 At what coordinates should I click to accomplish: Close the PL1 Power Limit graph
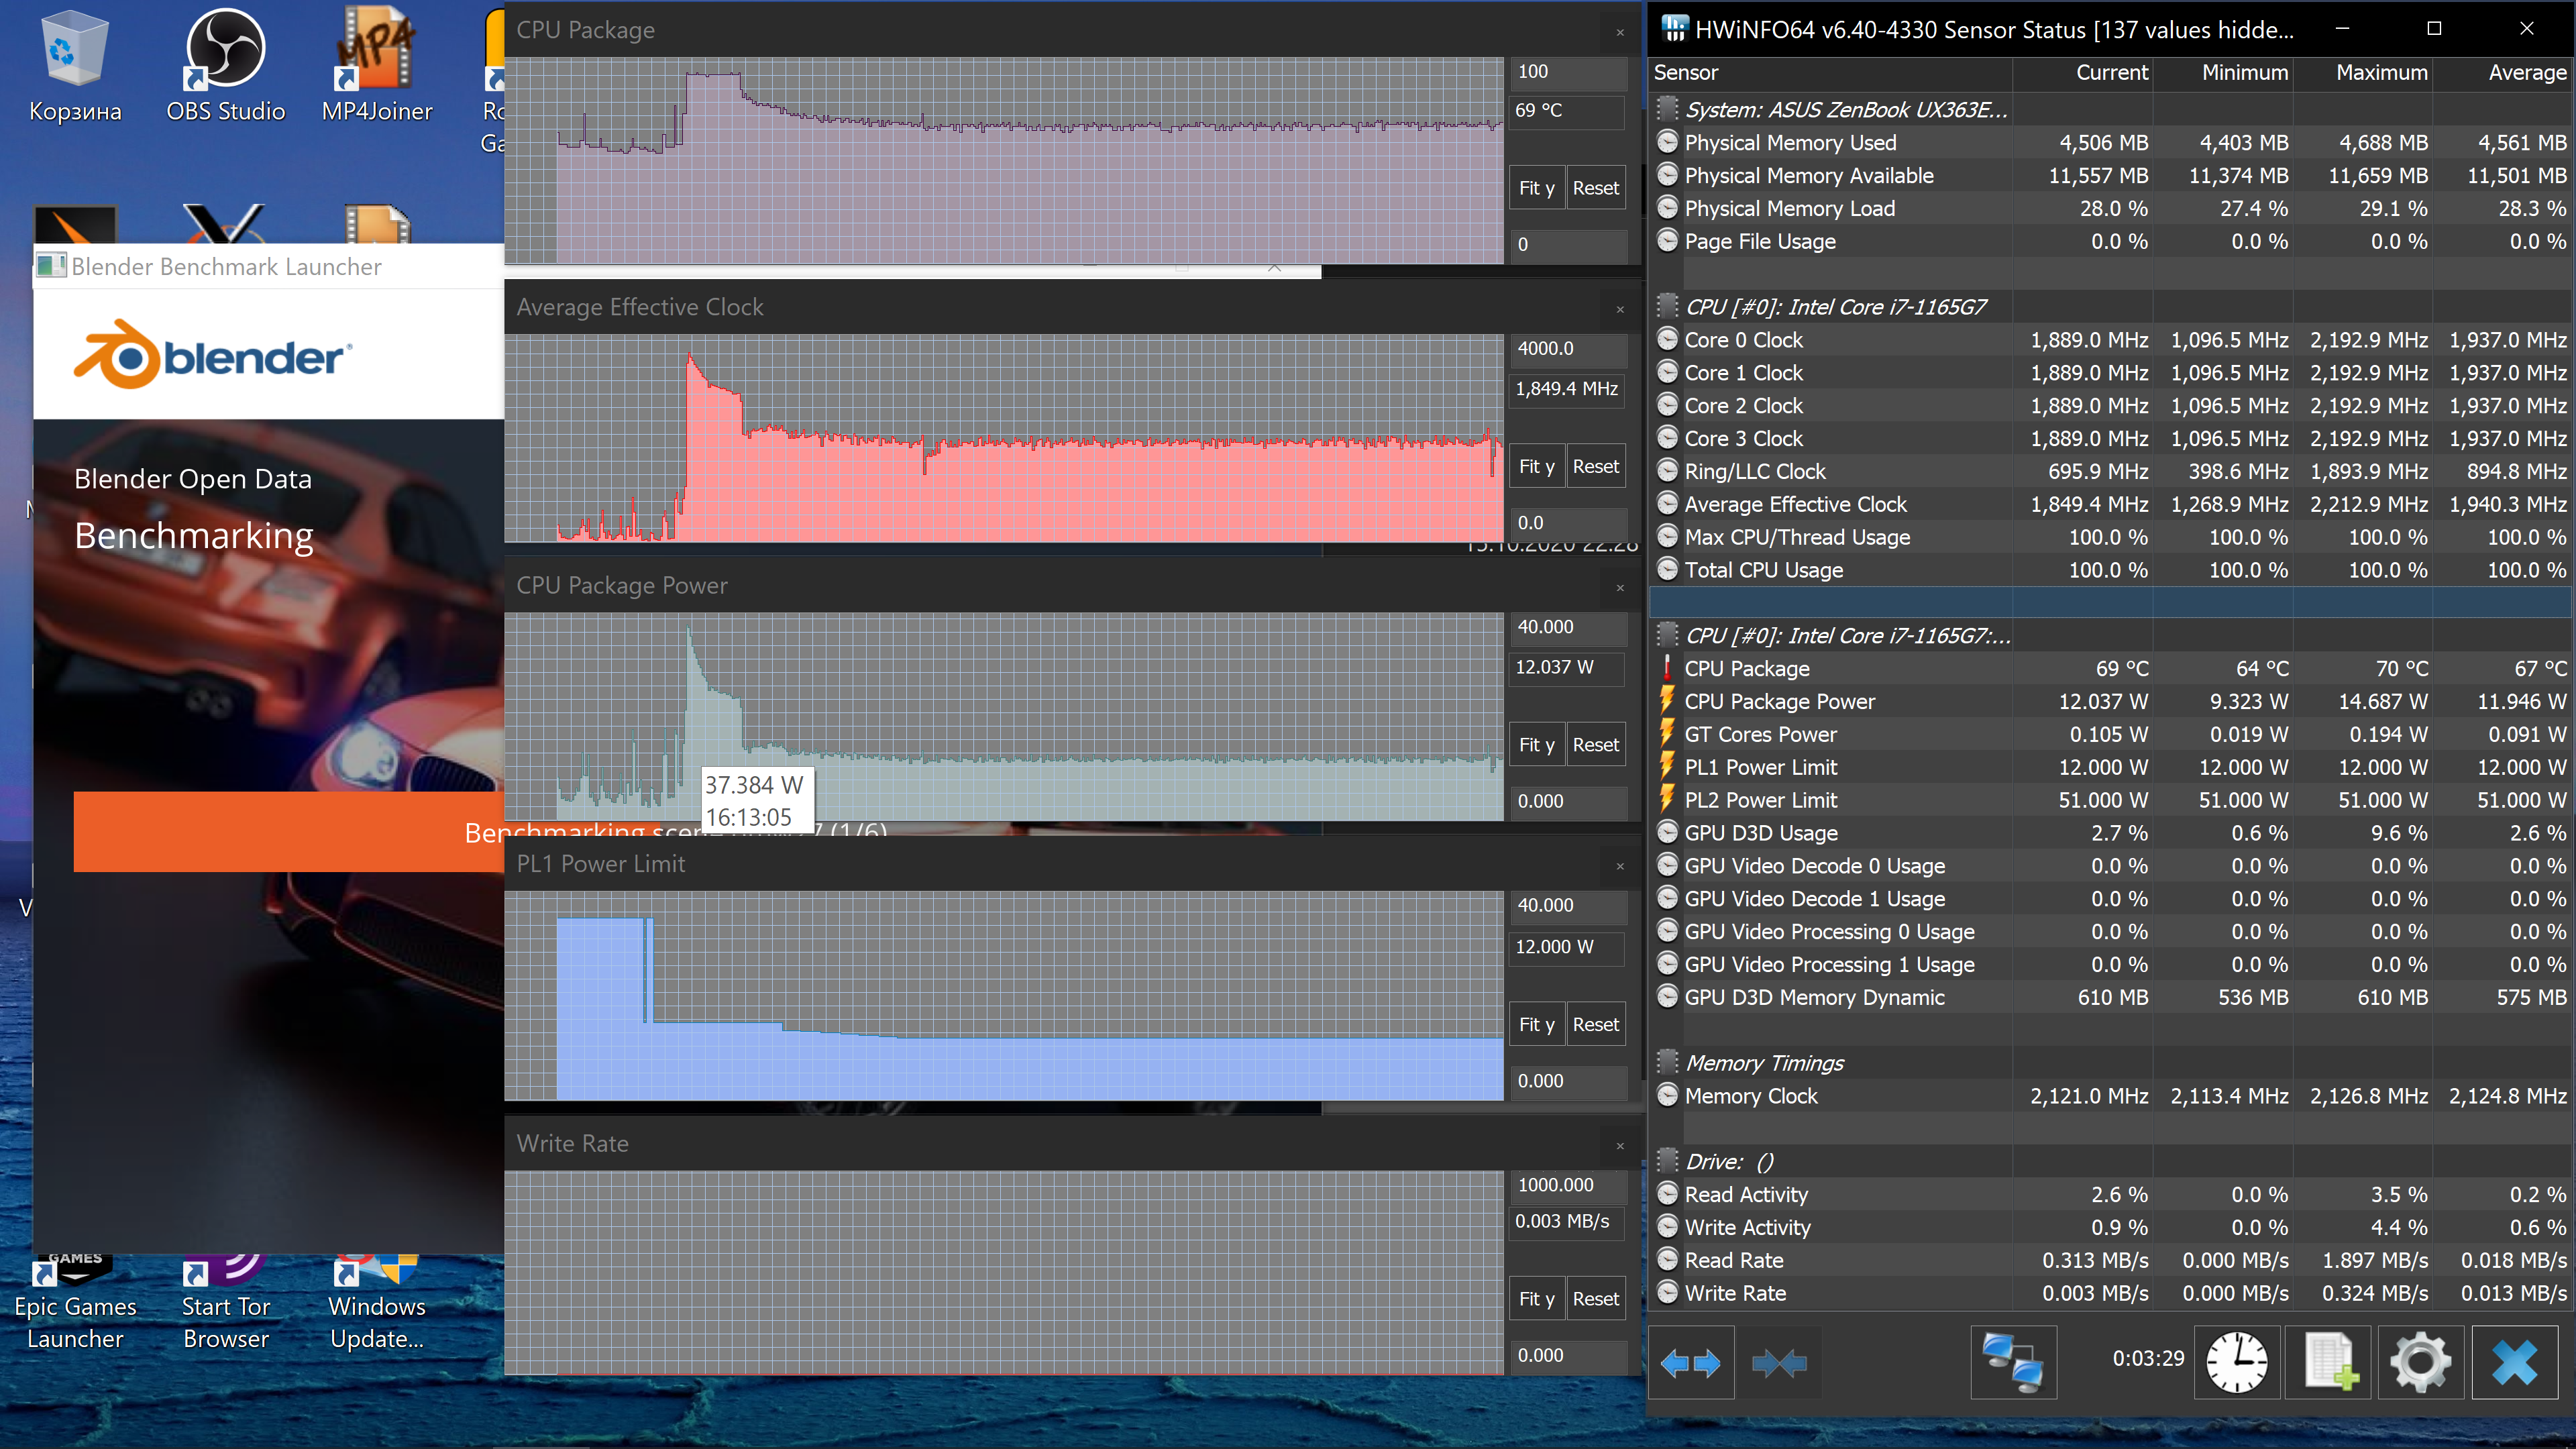point(1620,866)
